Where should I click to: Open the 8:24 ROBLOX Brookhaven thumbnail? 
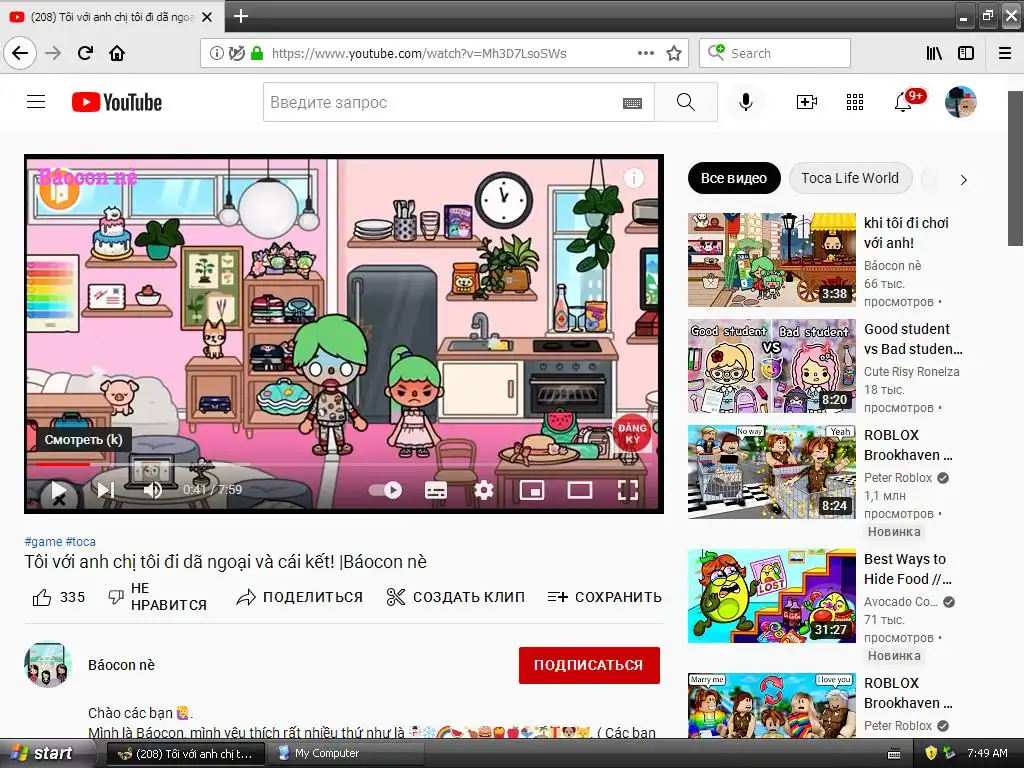click(771, 472)
